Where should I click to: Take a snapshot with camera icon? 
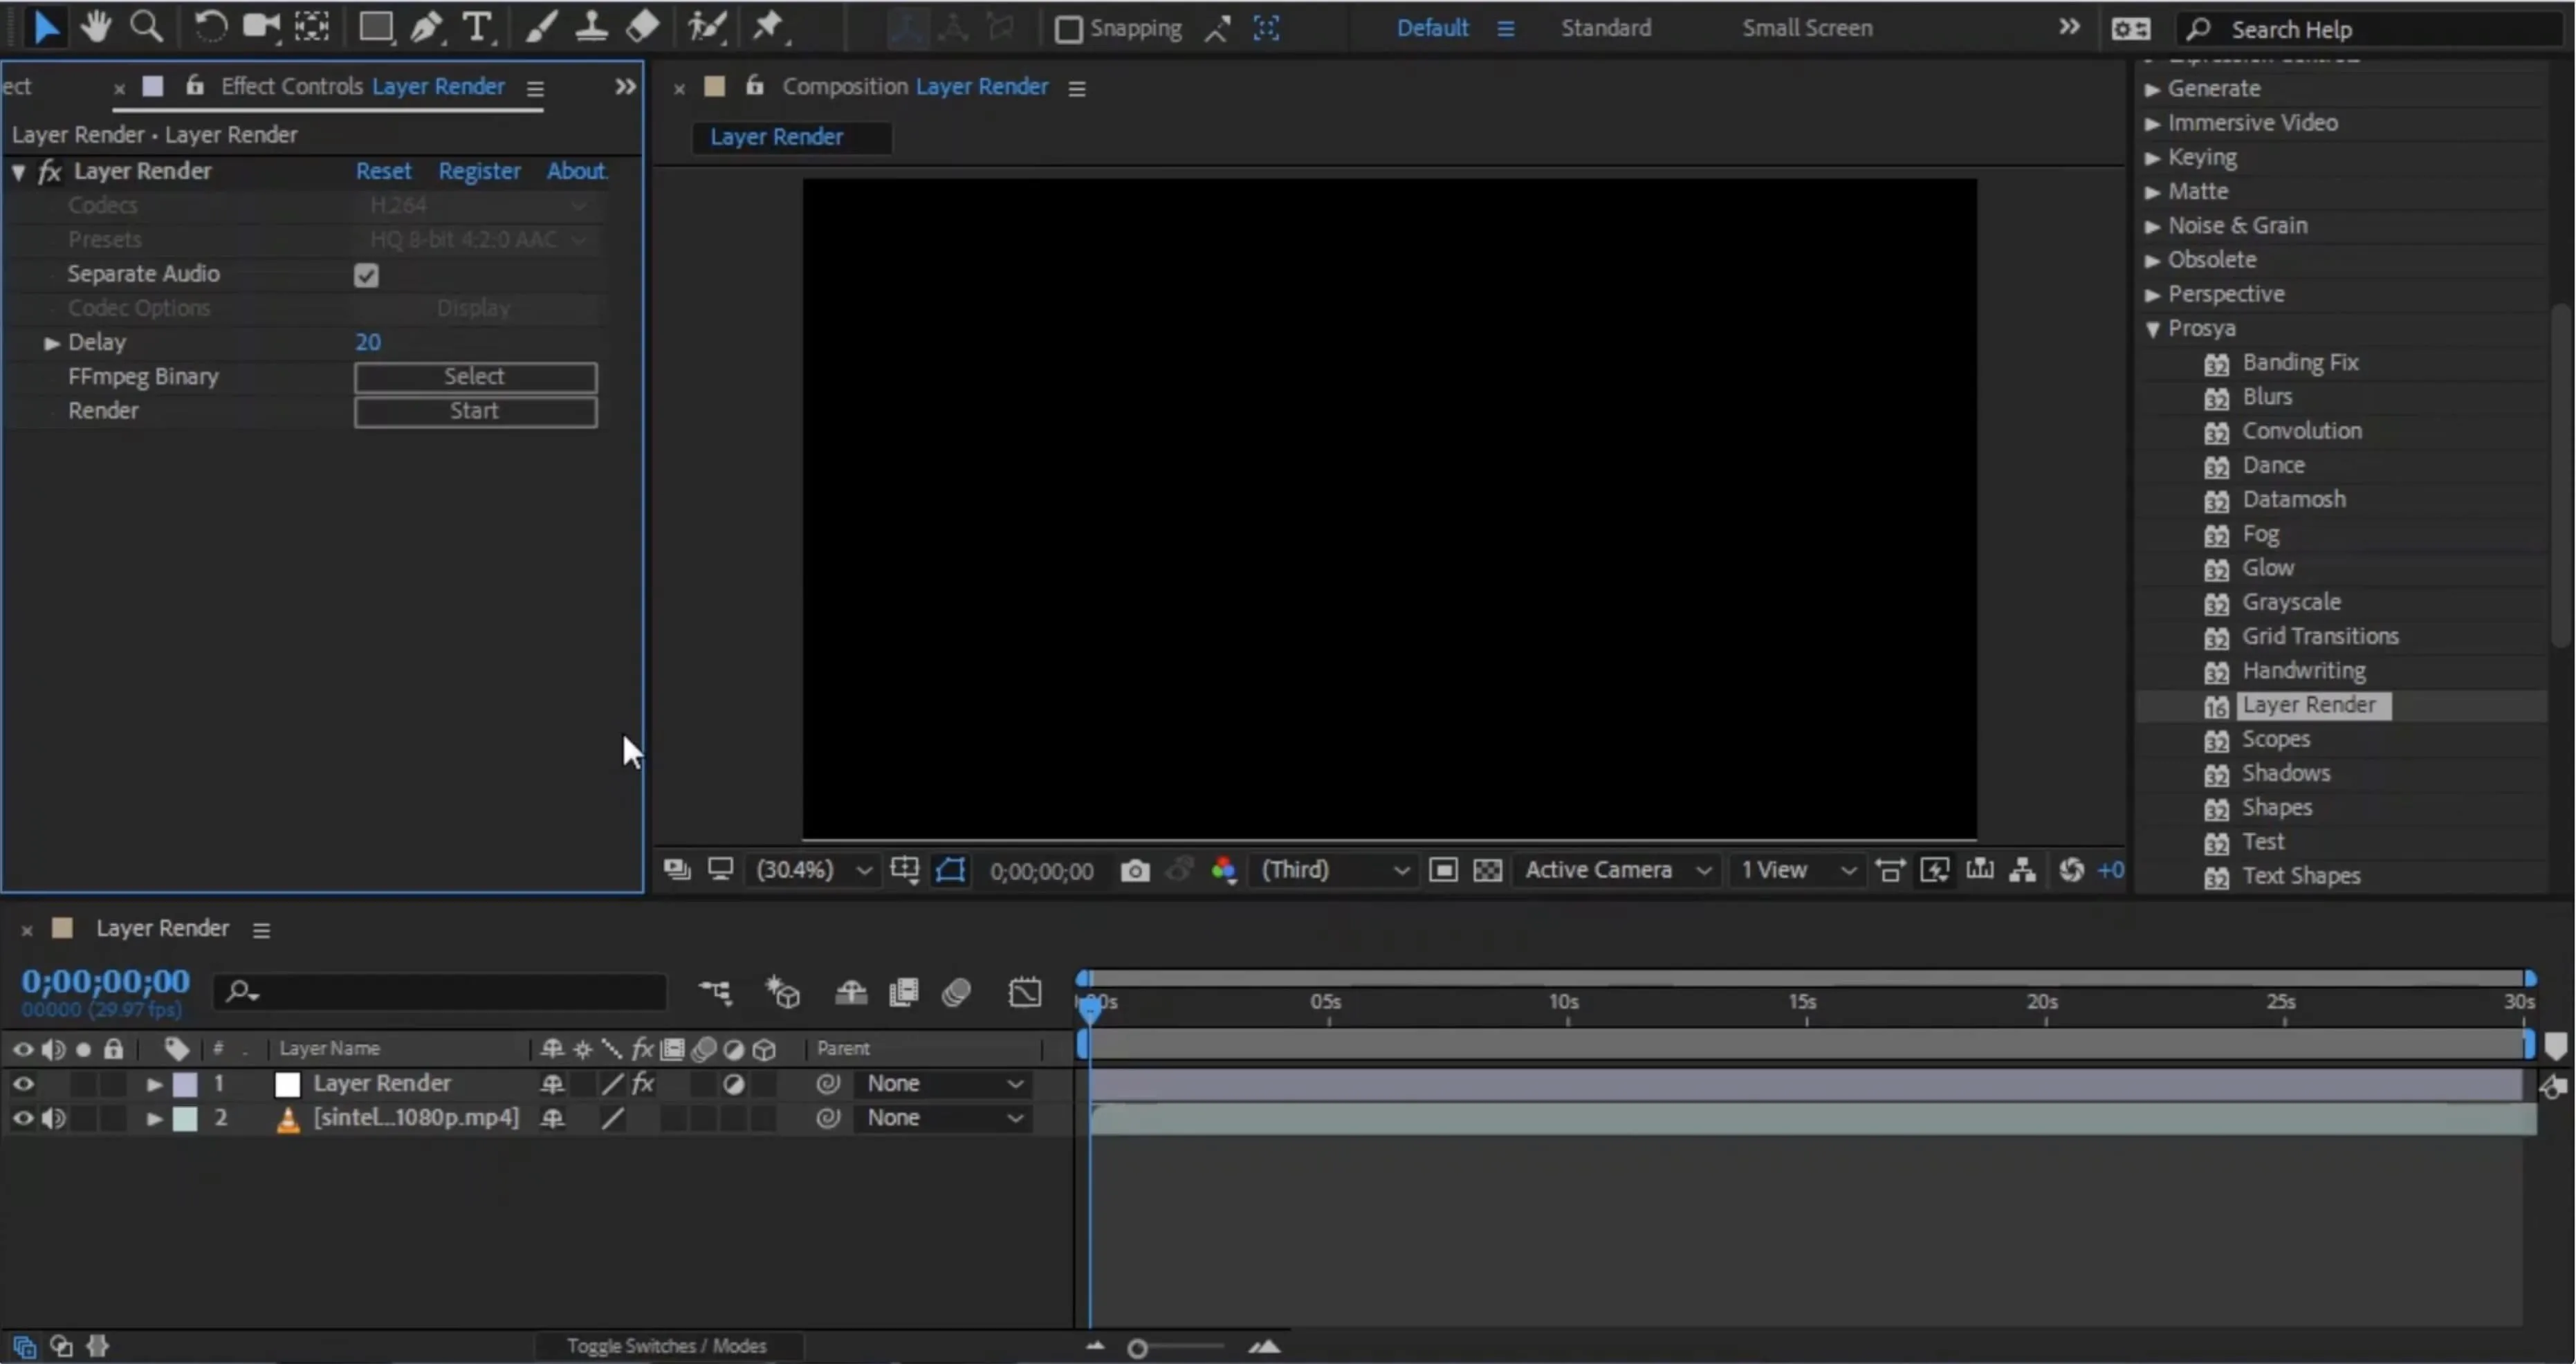(1134, 870)
